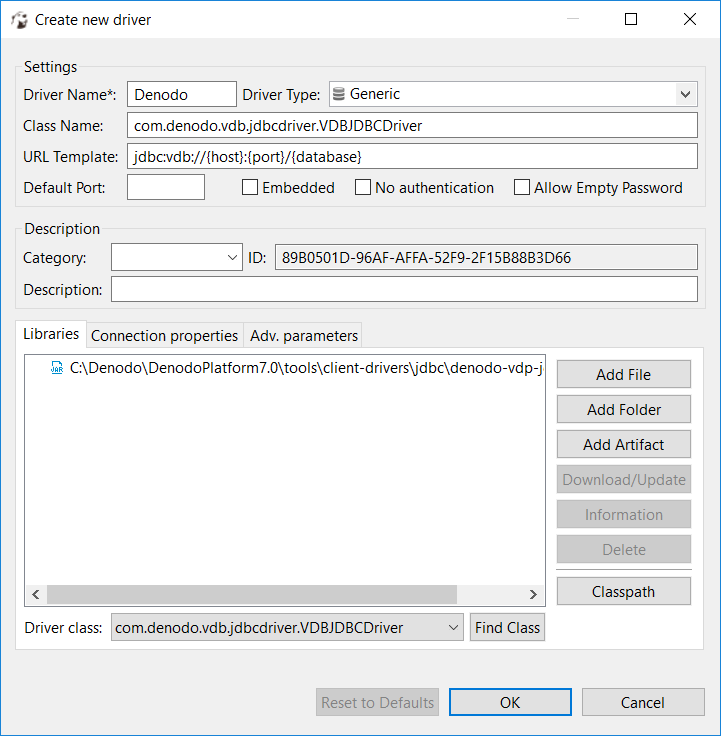Click the URL Template field

(412, 156)
